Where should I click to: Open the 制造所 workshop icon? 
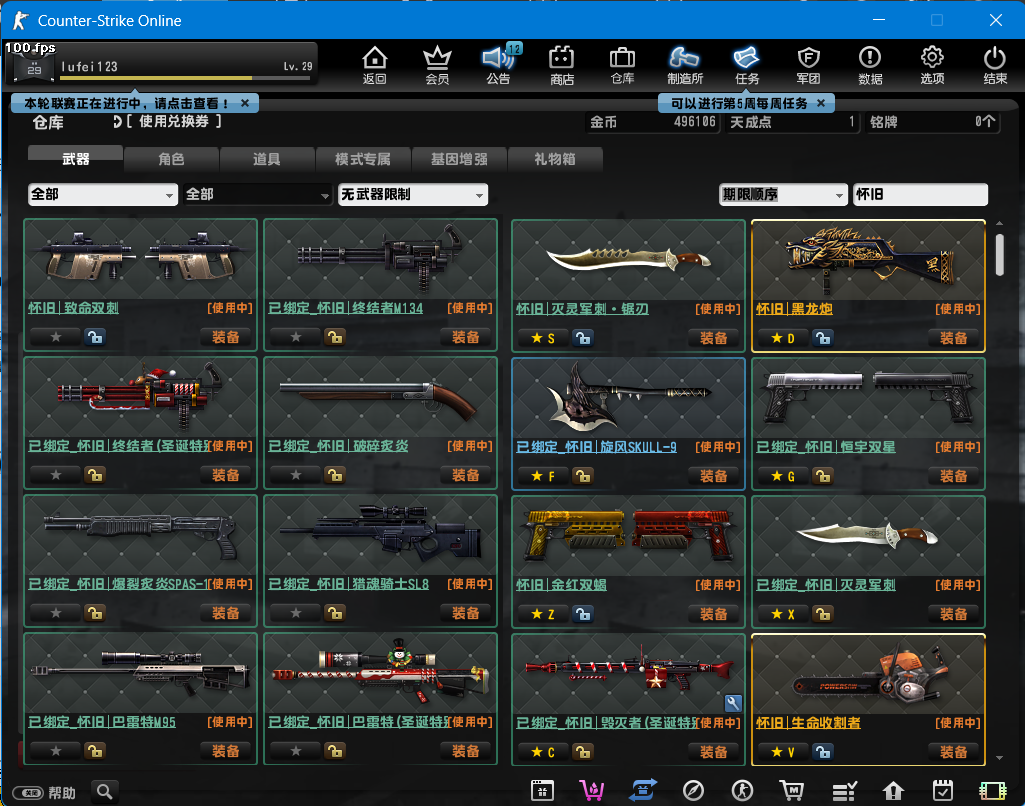coord(684,65)
